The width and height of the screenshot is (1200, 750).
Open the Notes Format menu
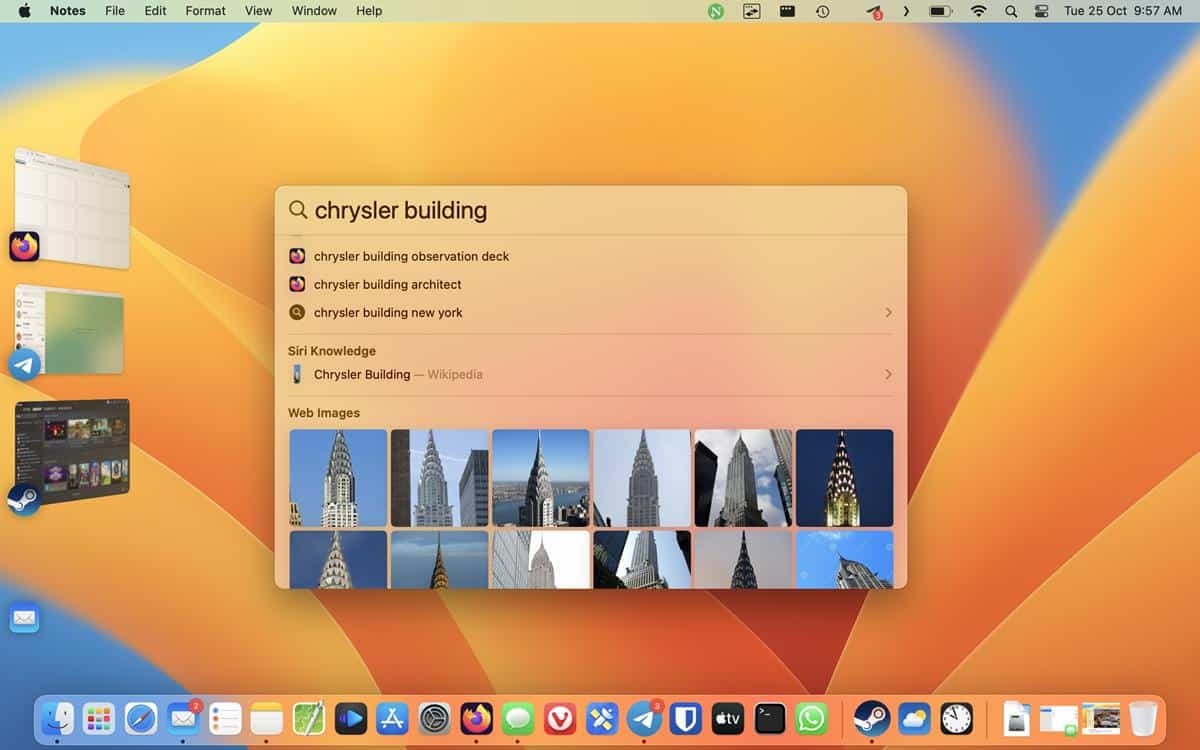(x=205, y=11)
